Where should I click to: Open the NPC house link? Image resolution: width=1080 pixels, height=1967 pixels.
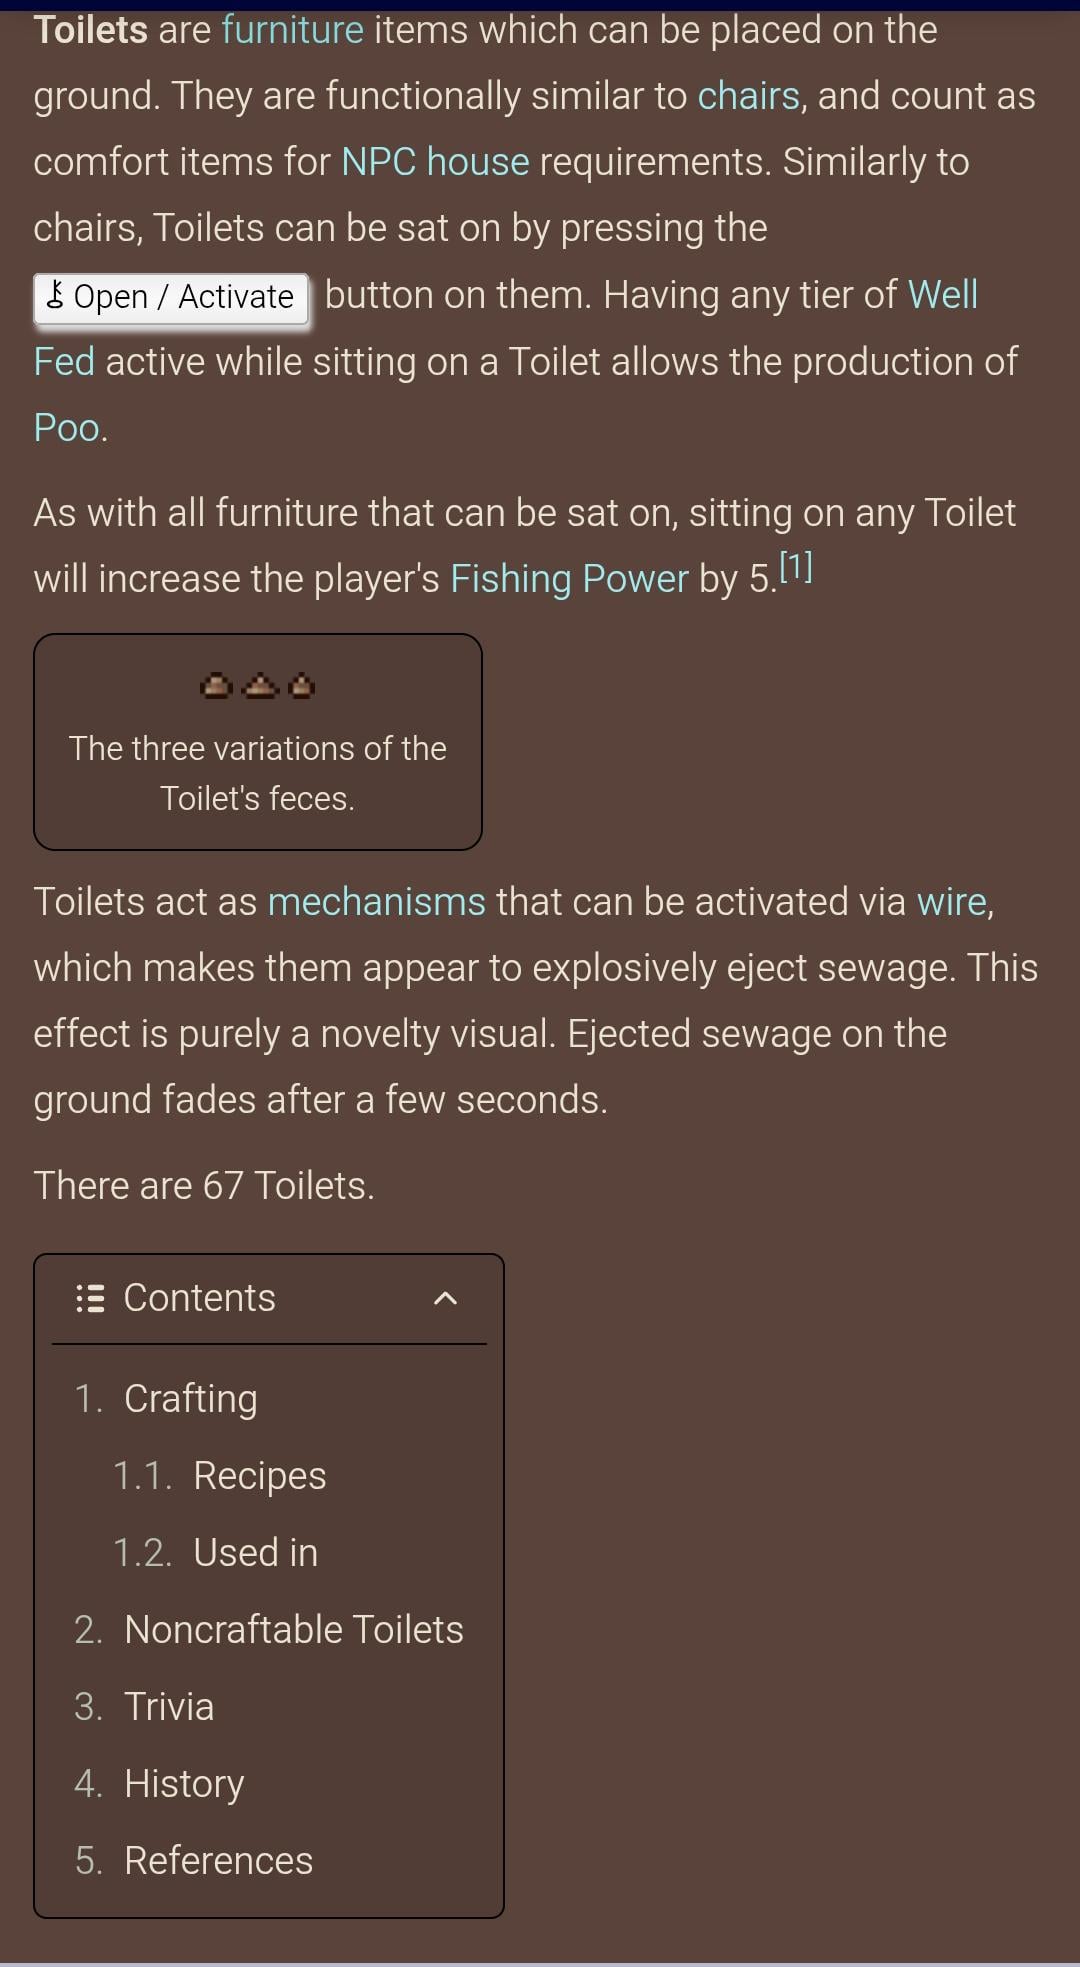coord(435,163)
